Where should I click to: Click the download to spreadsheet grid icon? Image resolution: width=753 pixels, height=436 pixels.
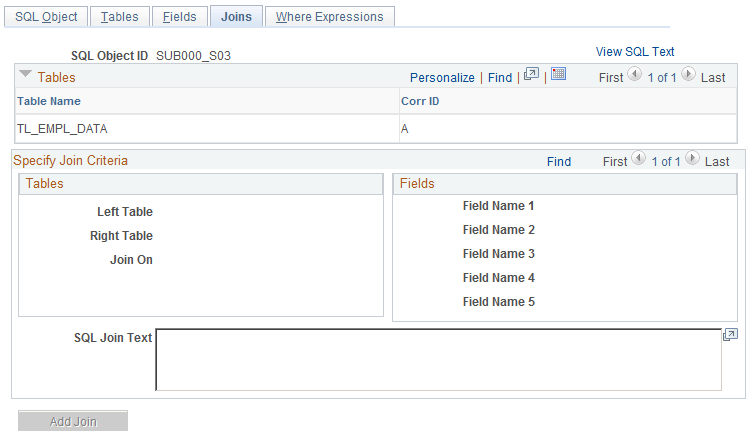coord(558,74)
